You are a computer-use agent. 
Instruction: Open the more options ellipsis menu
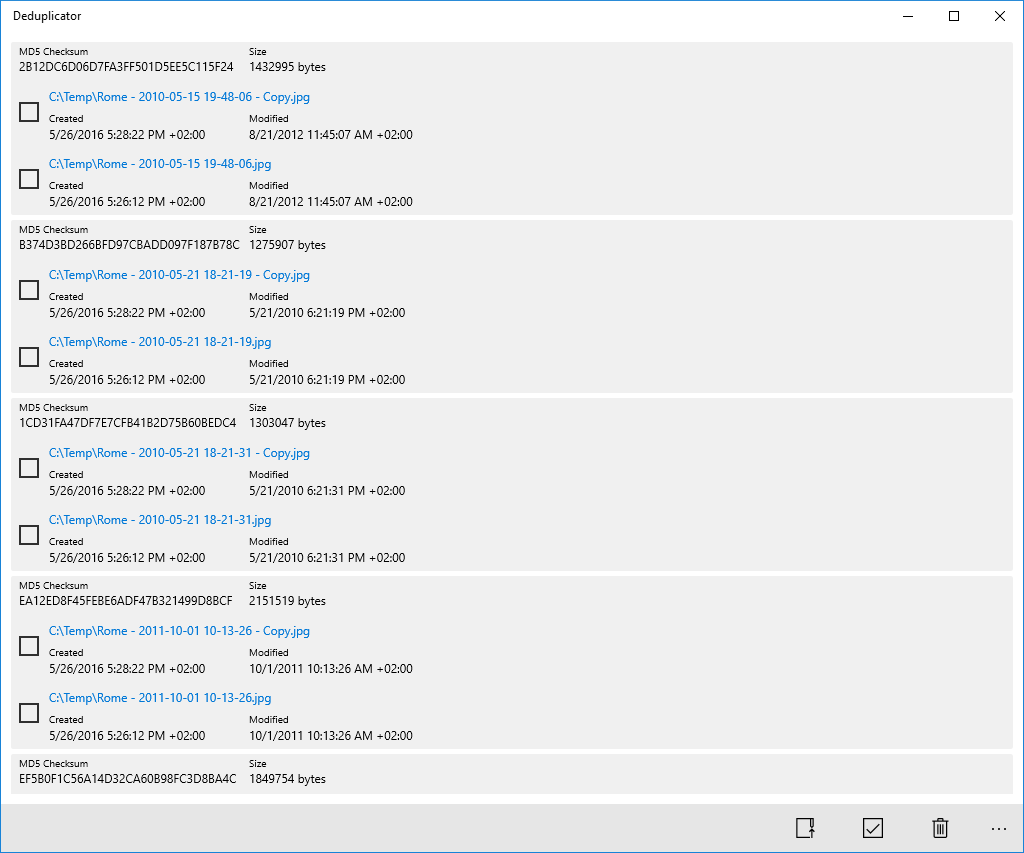pyautogui.click(x=999, y=829)
